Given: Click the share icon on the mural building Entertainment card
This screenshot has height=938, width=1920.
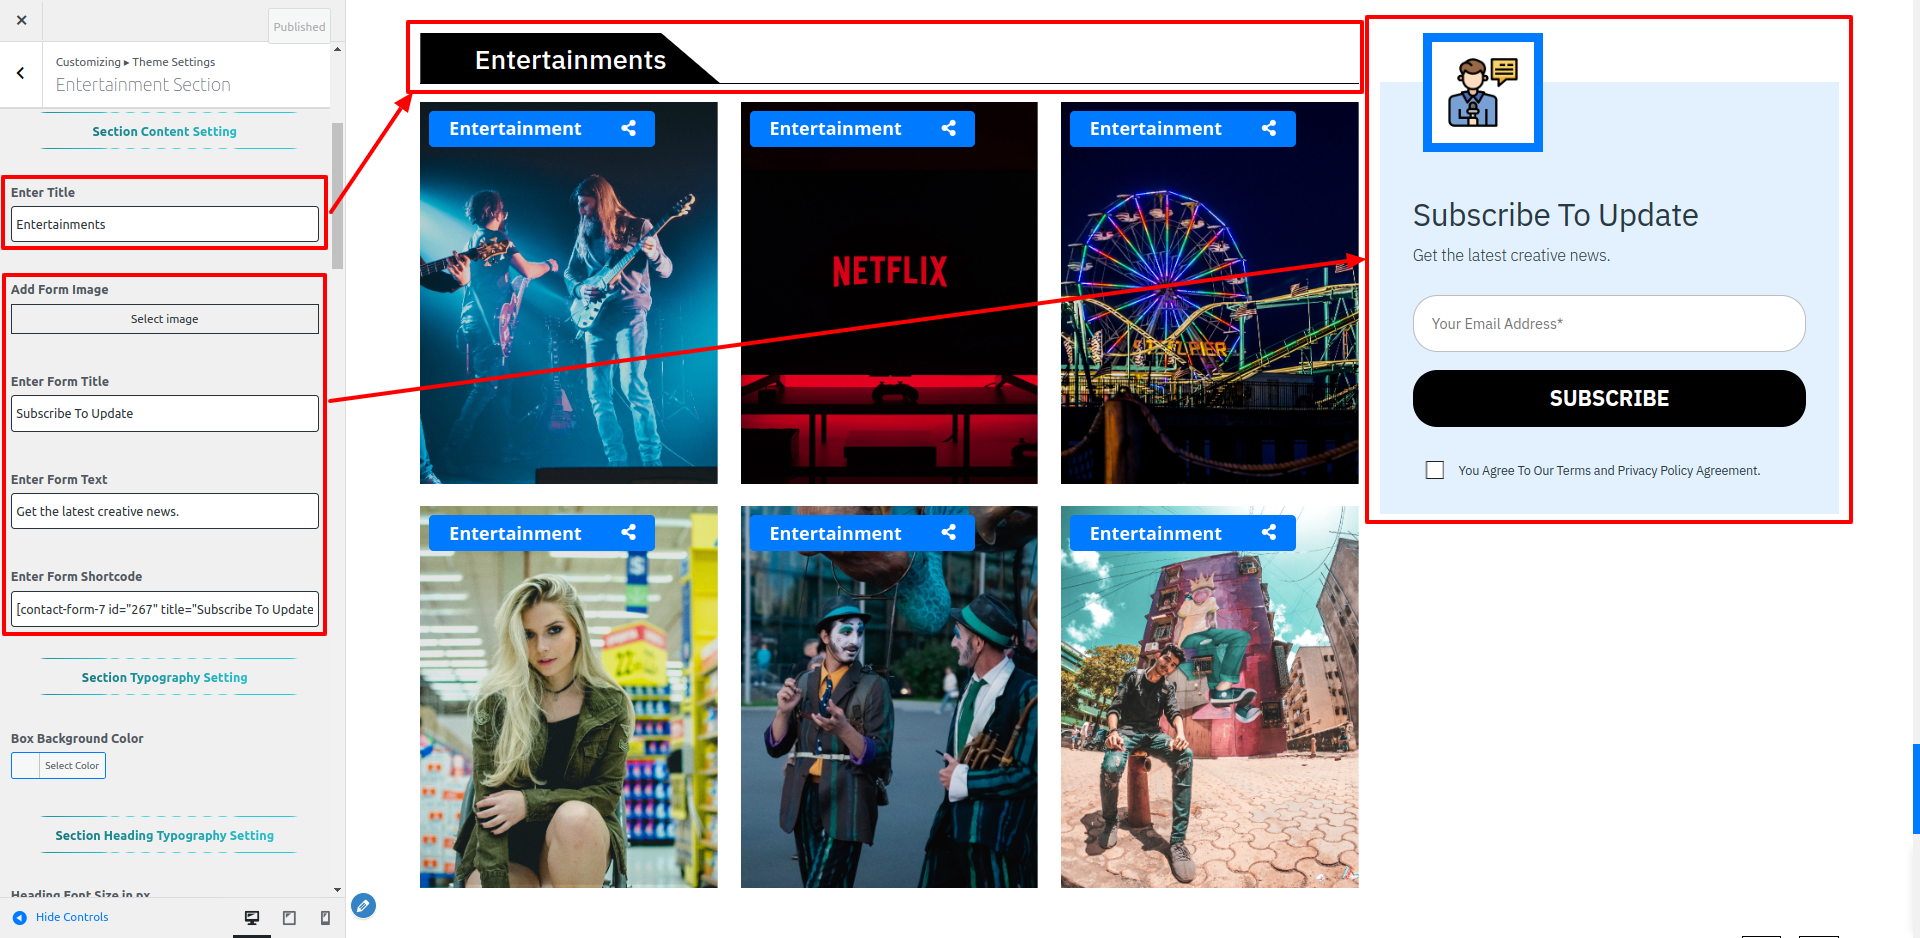Looking at the screenshot, I should point(1269,533).
